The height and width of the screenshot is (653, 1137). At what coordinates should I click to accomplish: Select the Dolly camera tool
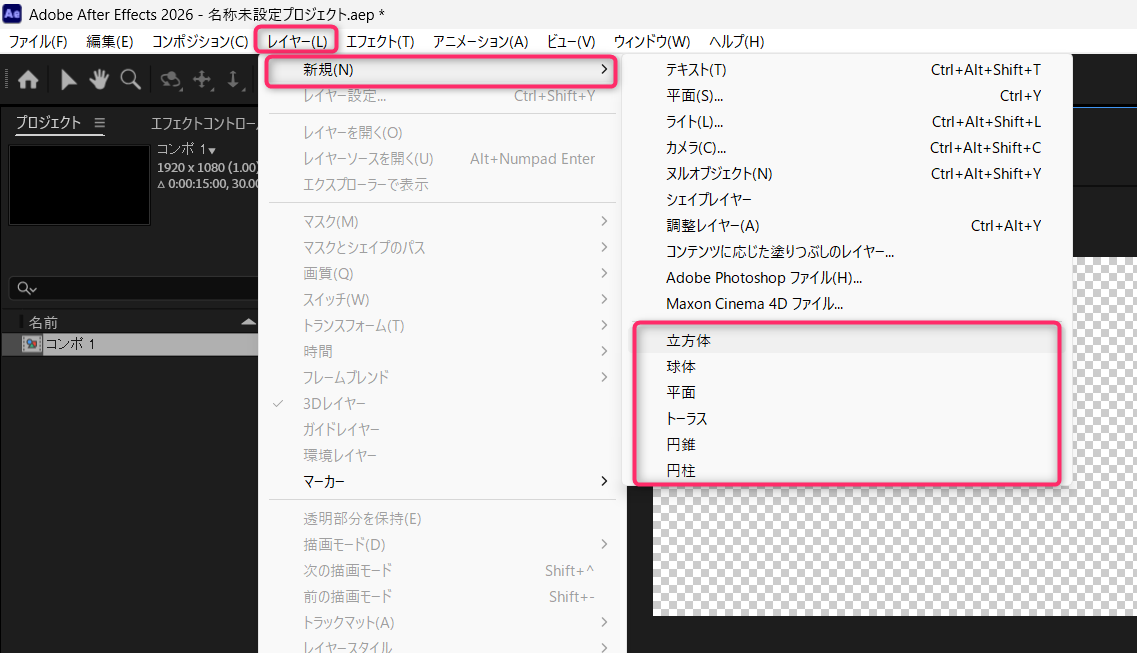pyautogui.click(x=233, y=80)
